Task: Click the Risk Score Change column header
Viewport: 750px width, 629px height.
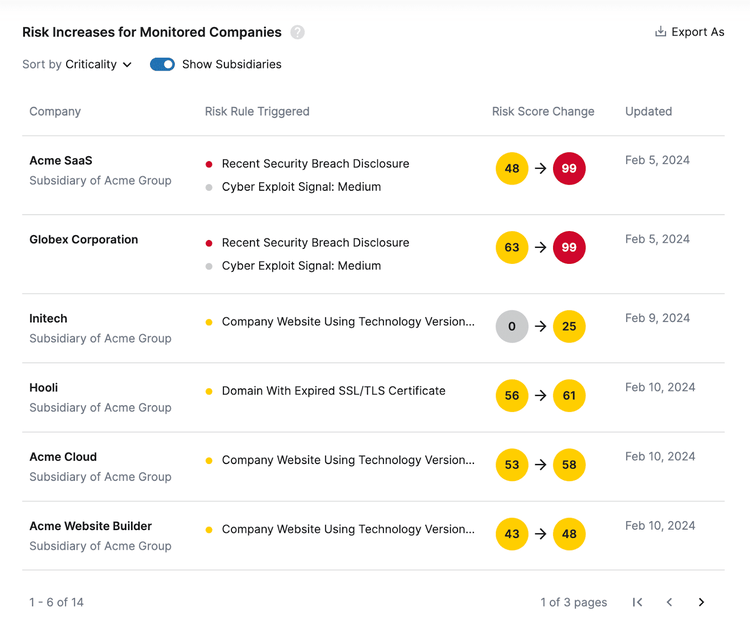Action: point(543,111)
